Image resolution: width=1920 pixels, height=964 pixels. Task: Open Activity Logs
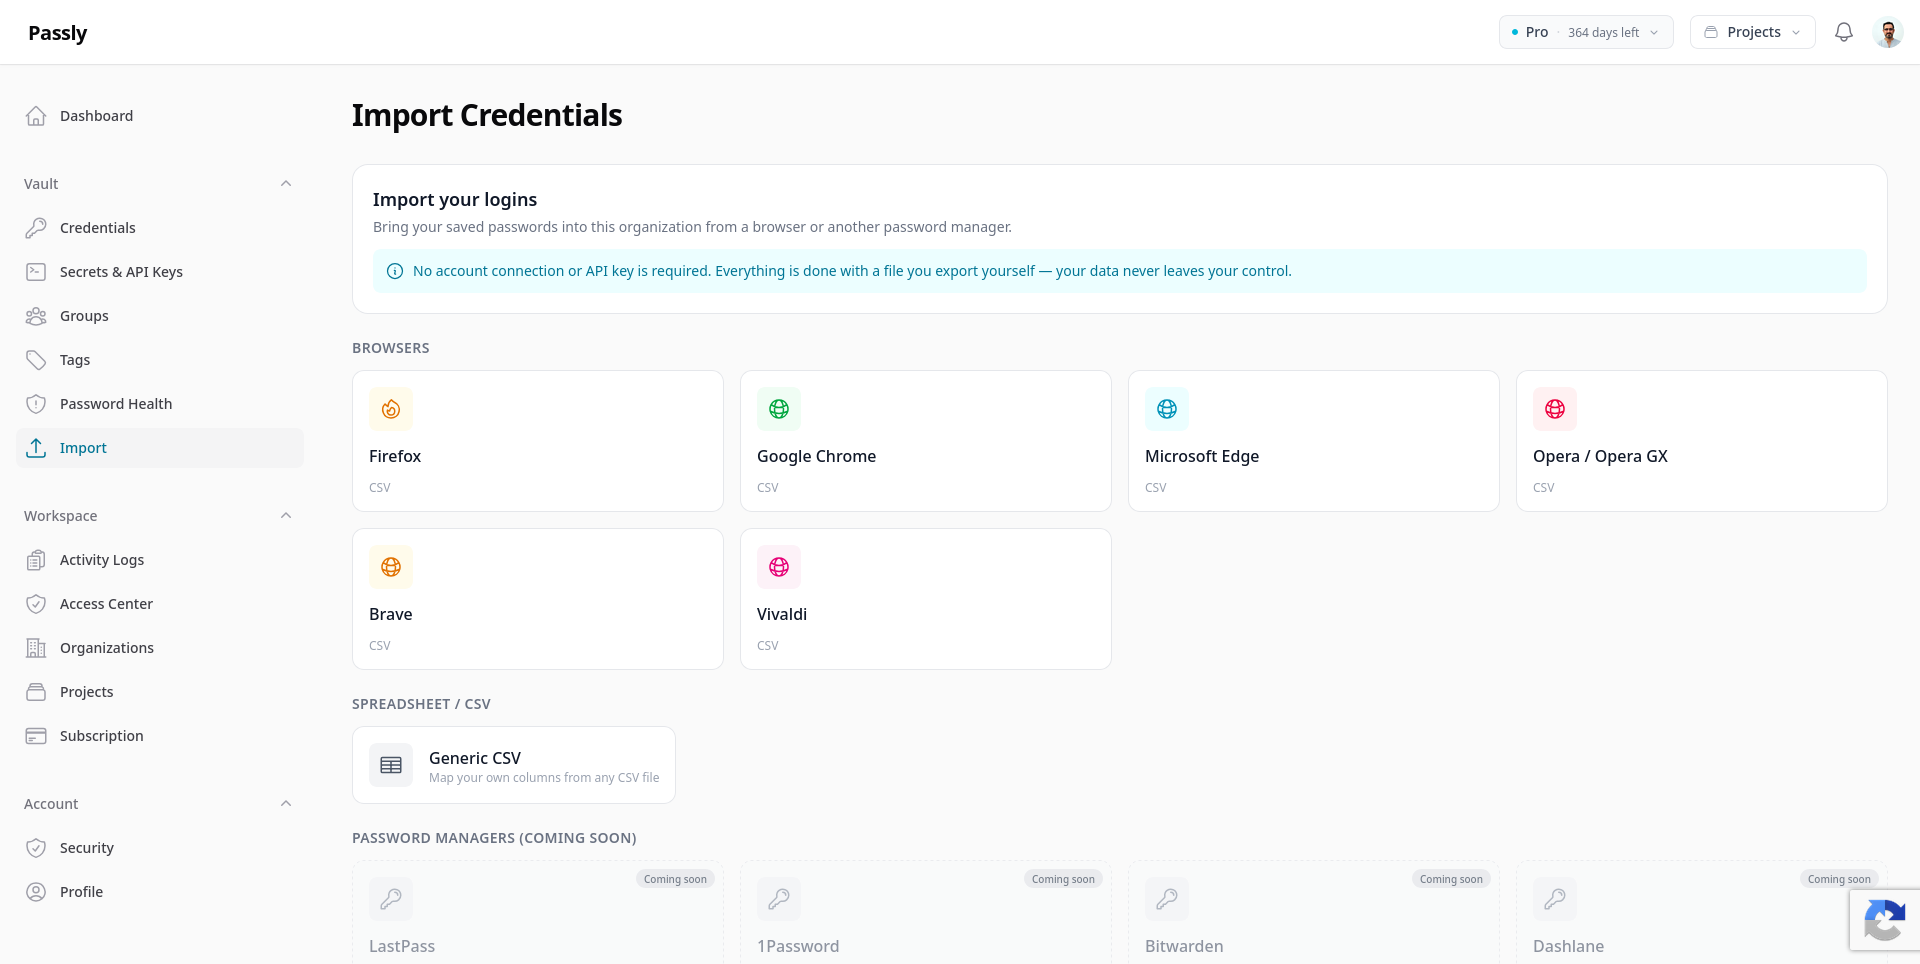pos(160,560)
